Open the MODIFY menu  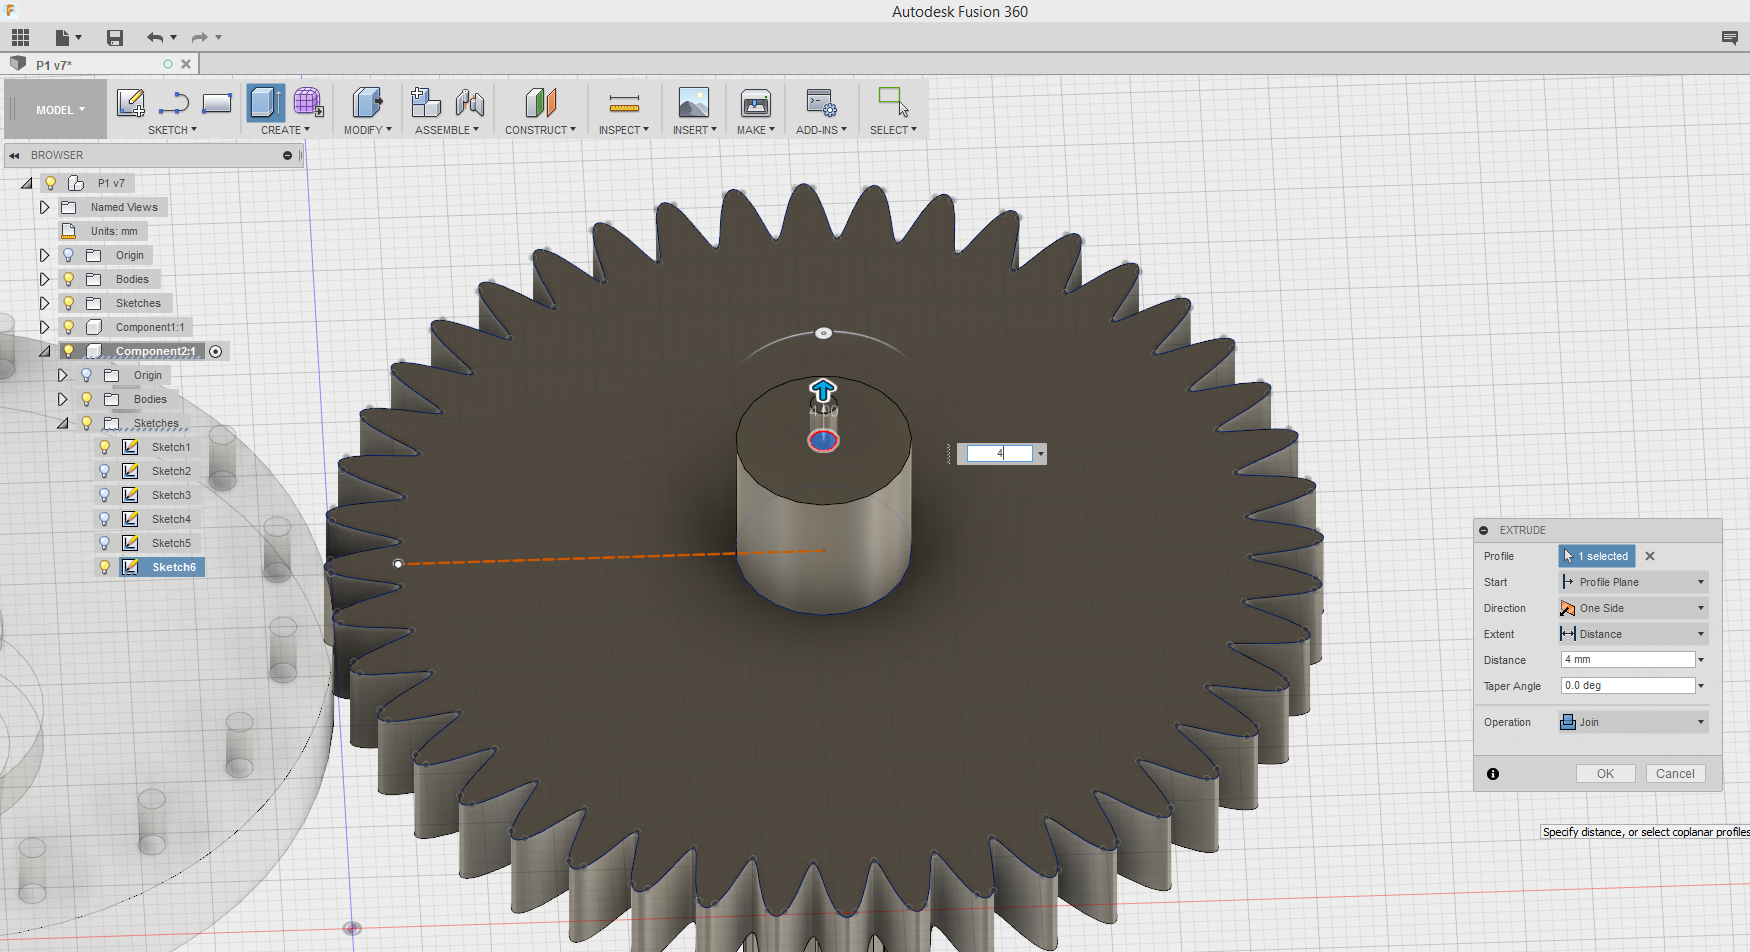367,130
